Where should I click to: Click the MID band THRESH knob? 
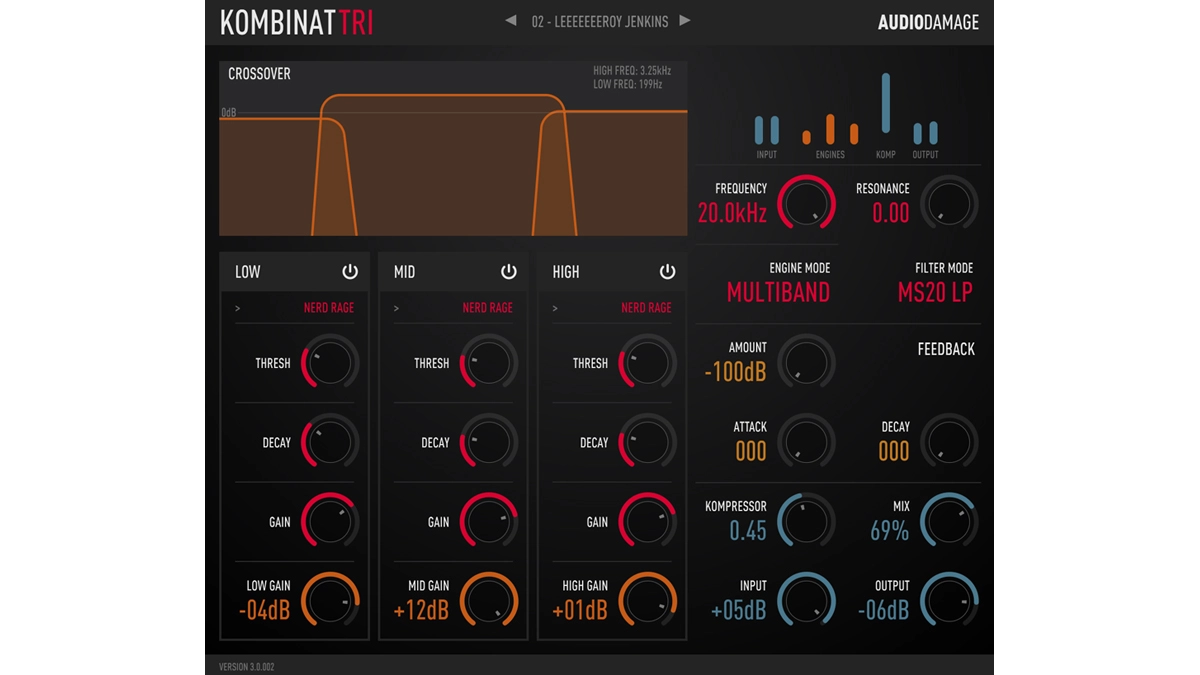click(x=489, y=363)
